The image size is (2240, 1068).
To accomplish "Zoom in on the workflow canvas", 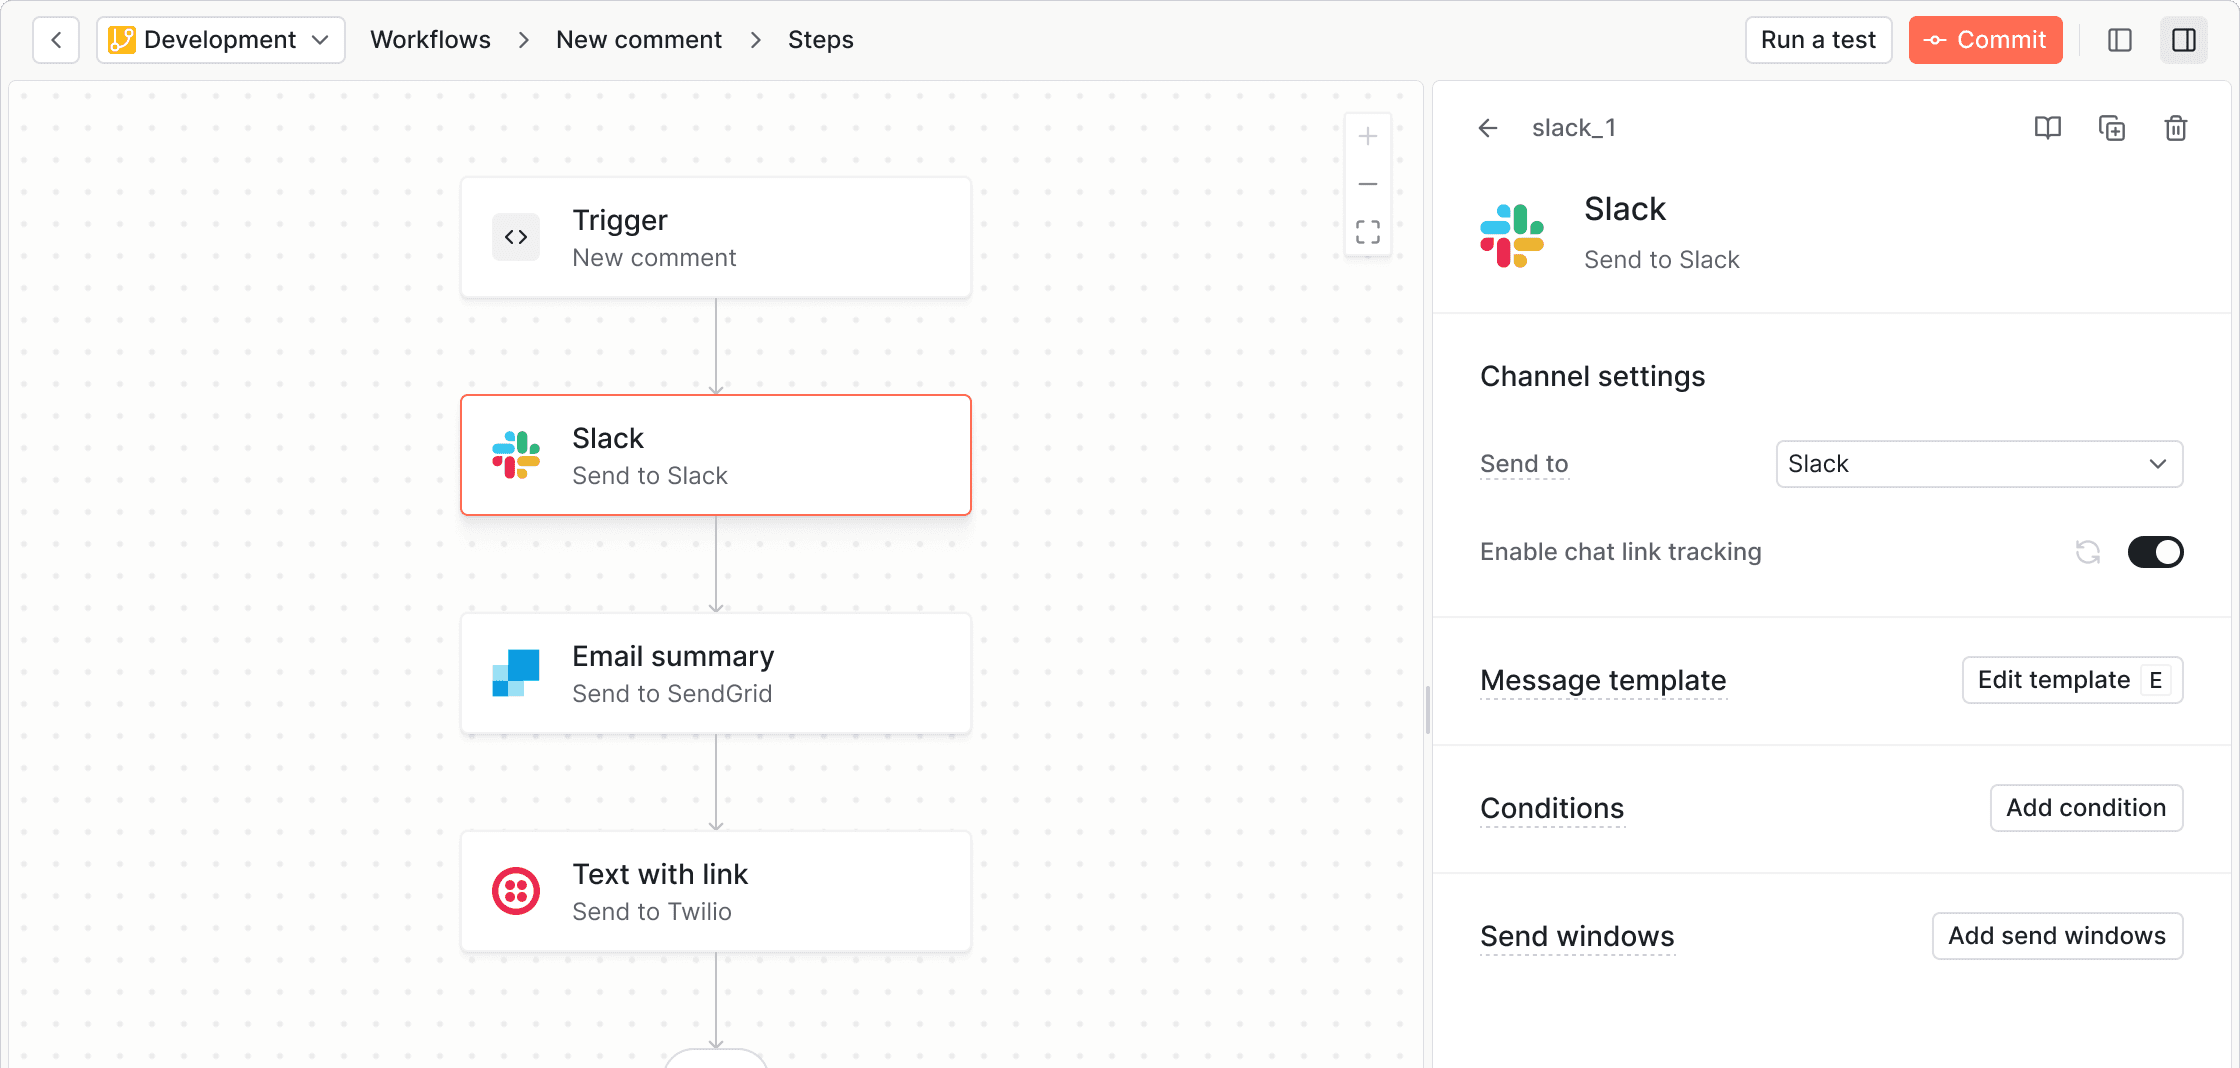I will tap(1367, 136).
